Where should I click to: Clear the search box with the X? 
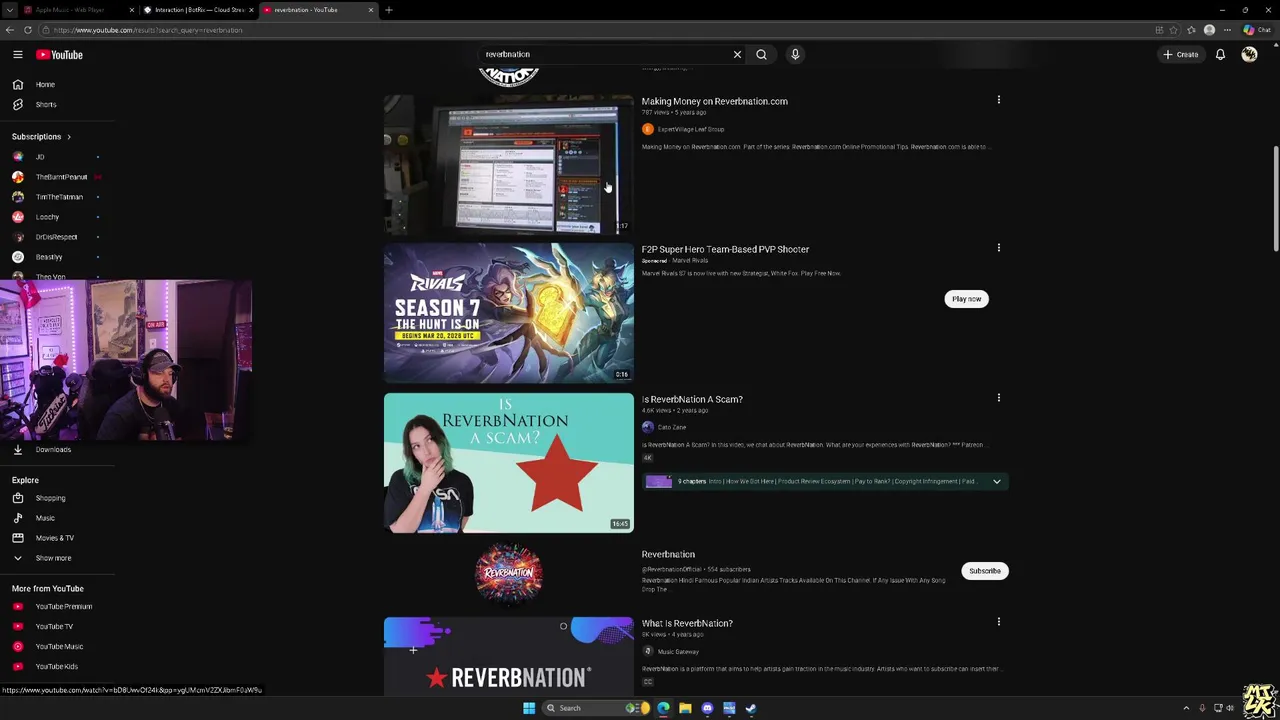point(737,55)
